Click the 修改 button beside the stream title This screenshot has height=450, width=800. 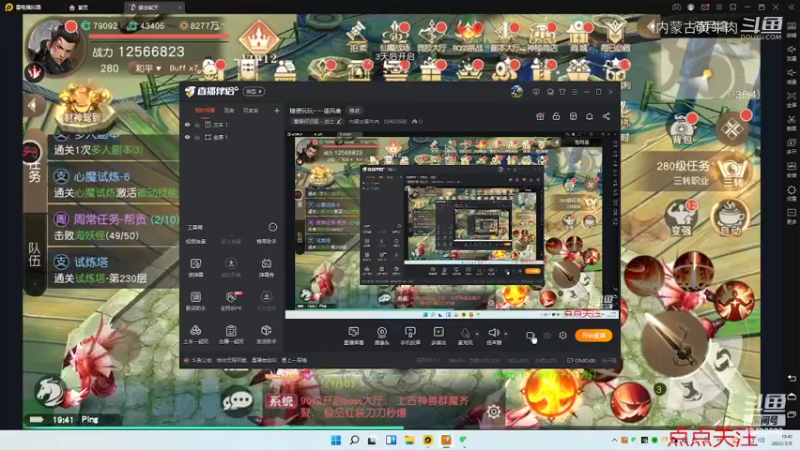click(x=355, y=111)
